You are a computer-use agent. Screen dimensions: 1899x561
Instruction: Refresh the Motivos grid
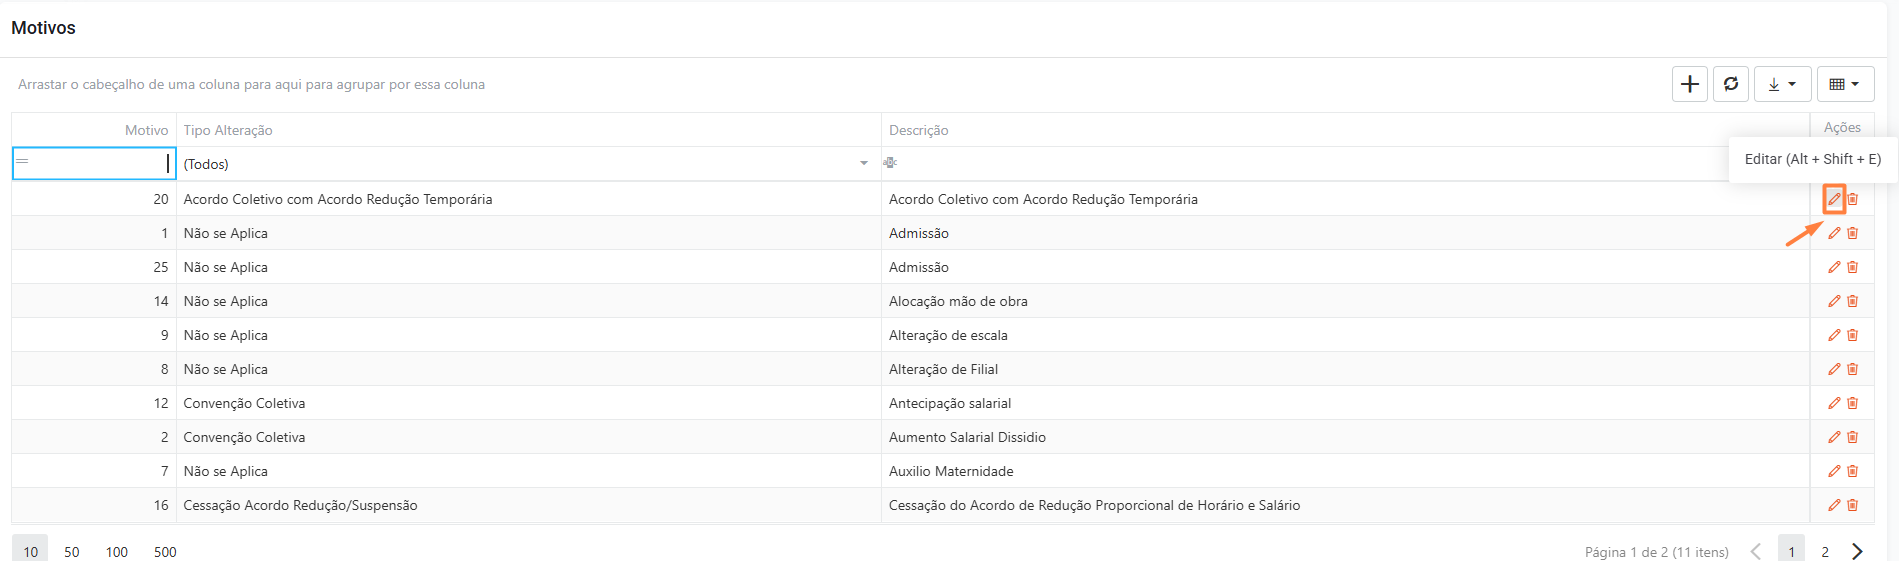[1731, 84]
